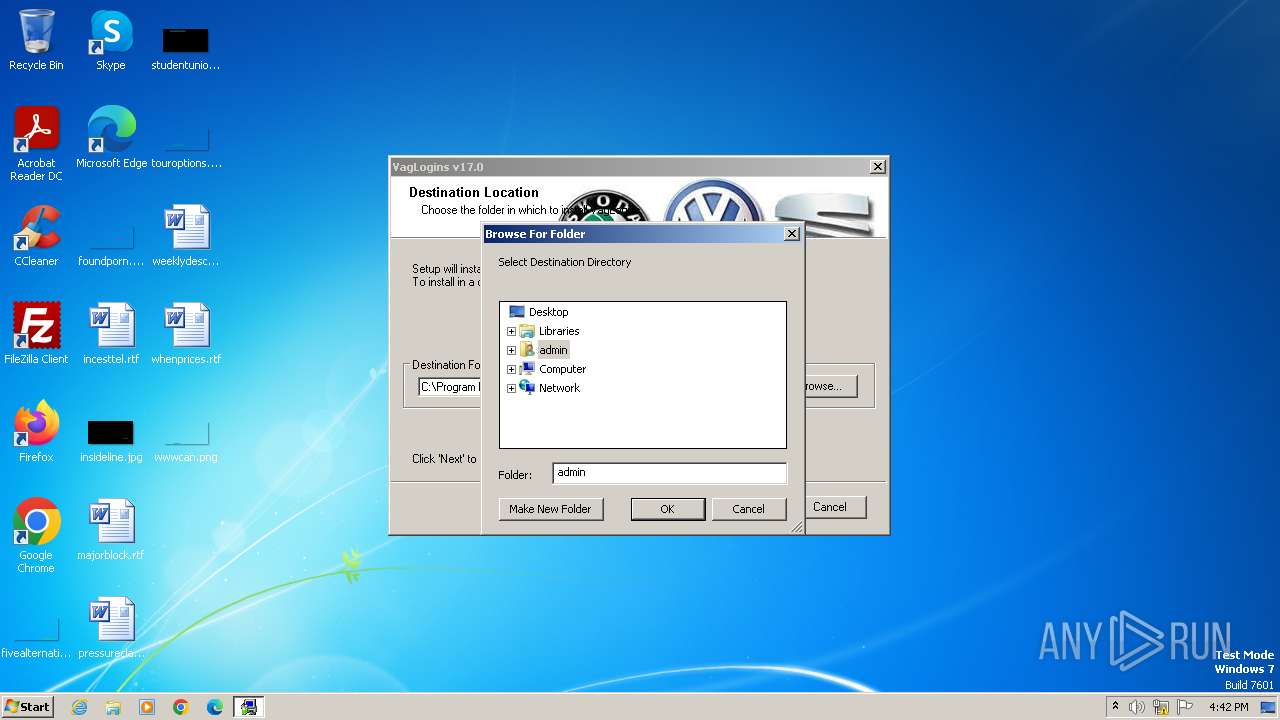Click Edge icon in the taskbar

tap(215, 707)
